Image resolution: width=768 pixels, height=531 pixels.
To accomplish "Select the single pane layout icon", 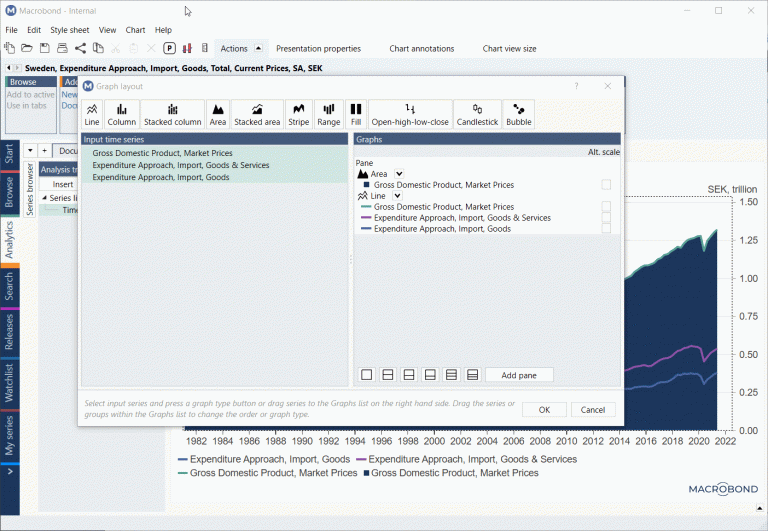I will (366, 375).
